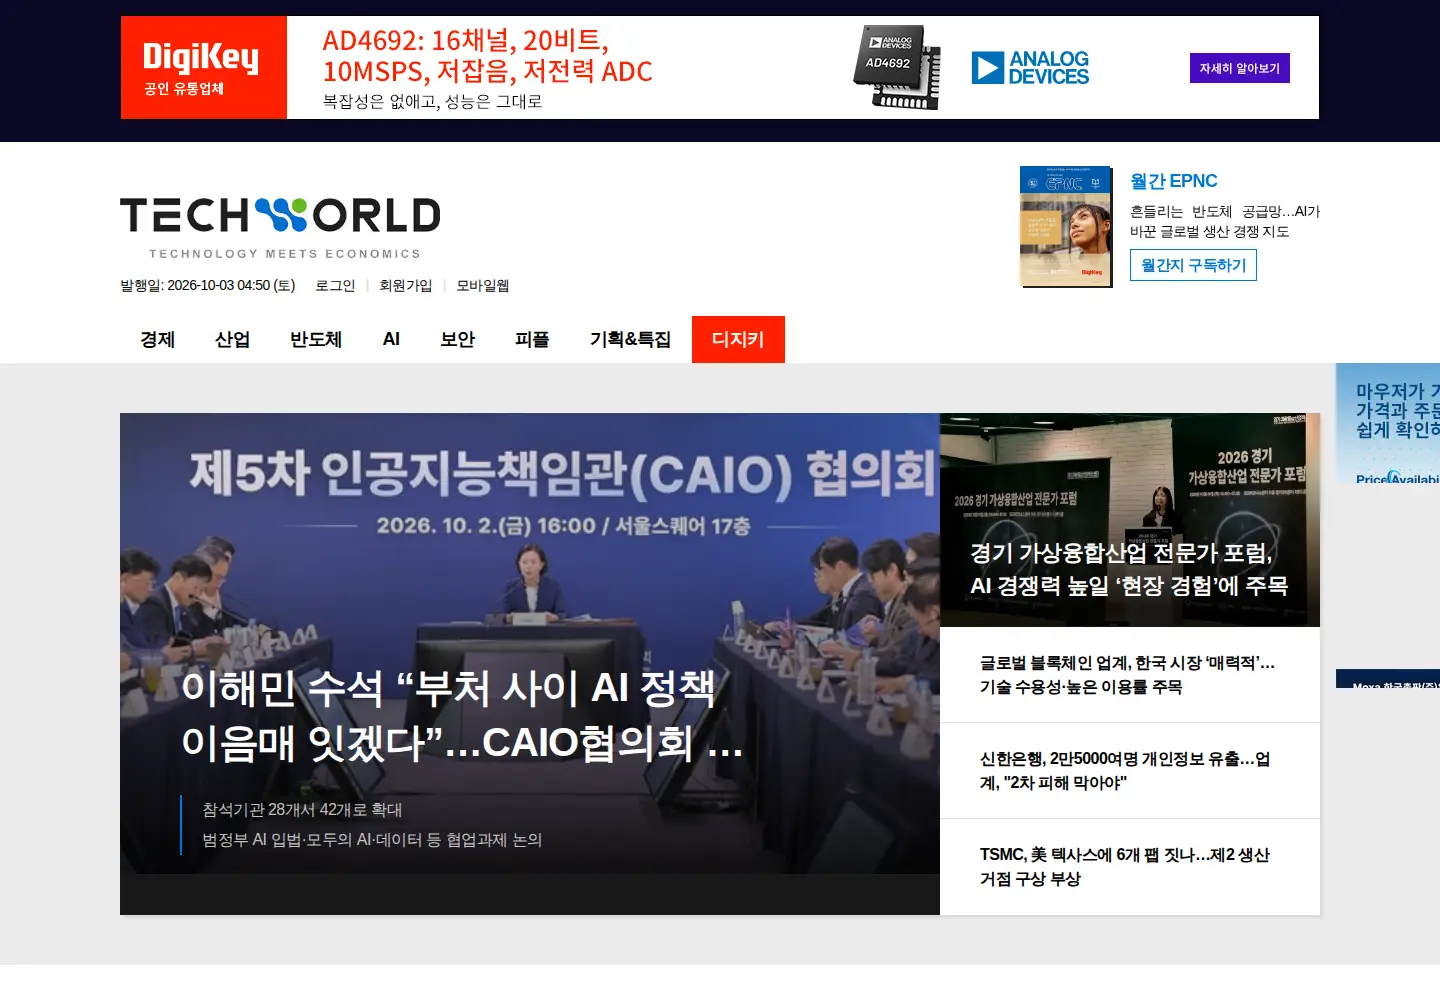
Task: Open the 산업 menu
Action: point(232,339)
